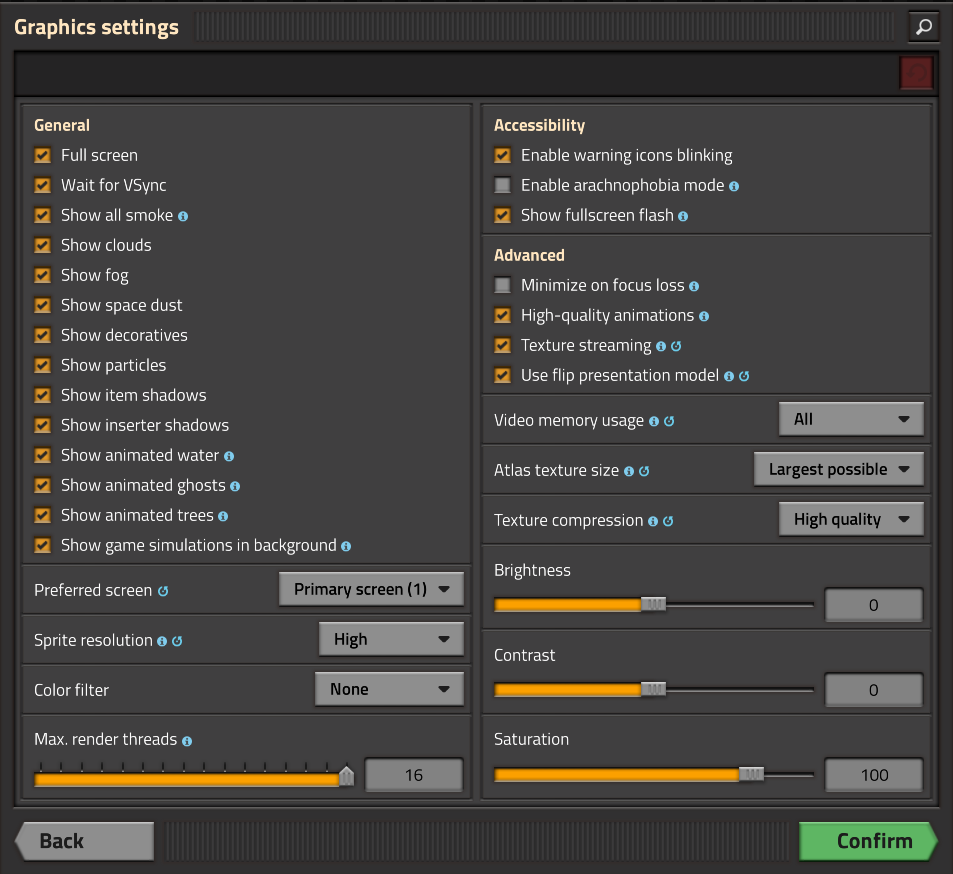The image size is (953, 874).
Task: Open the Atlas texture size dropdown
Action: click(x=838, y=469)
